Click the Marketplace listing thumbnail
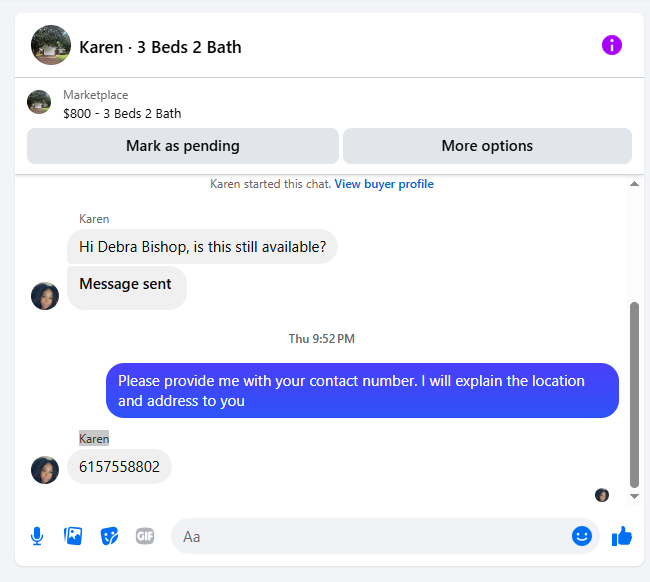The image size is (650, 582). pyautogui.click(x=39, y=102)
